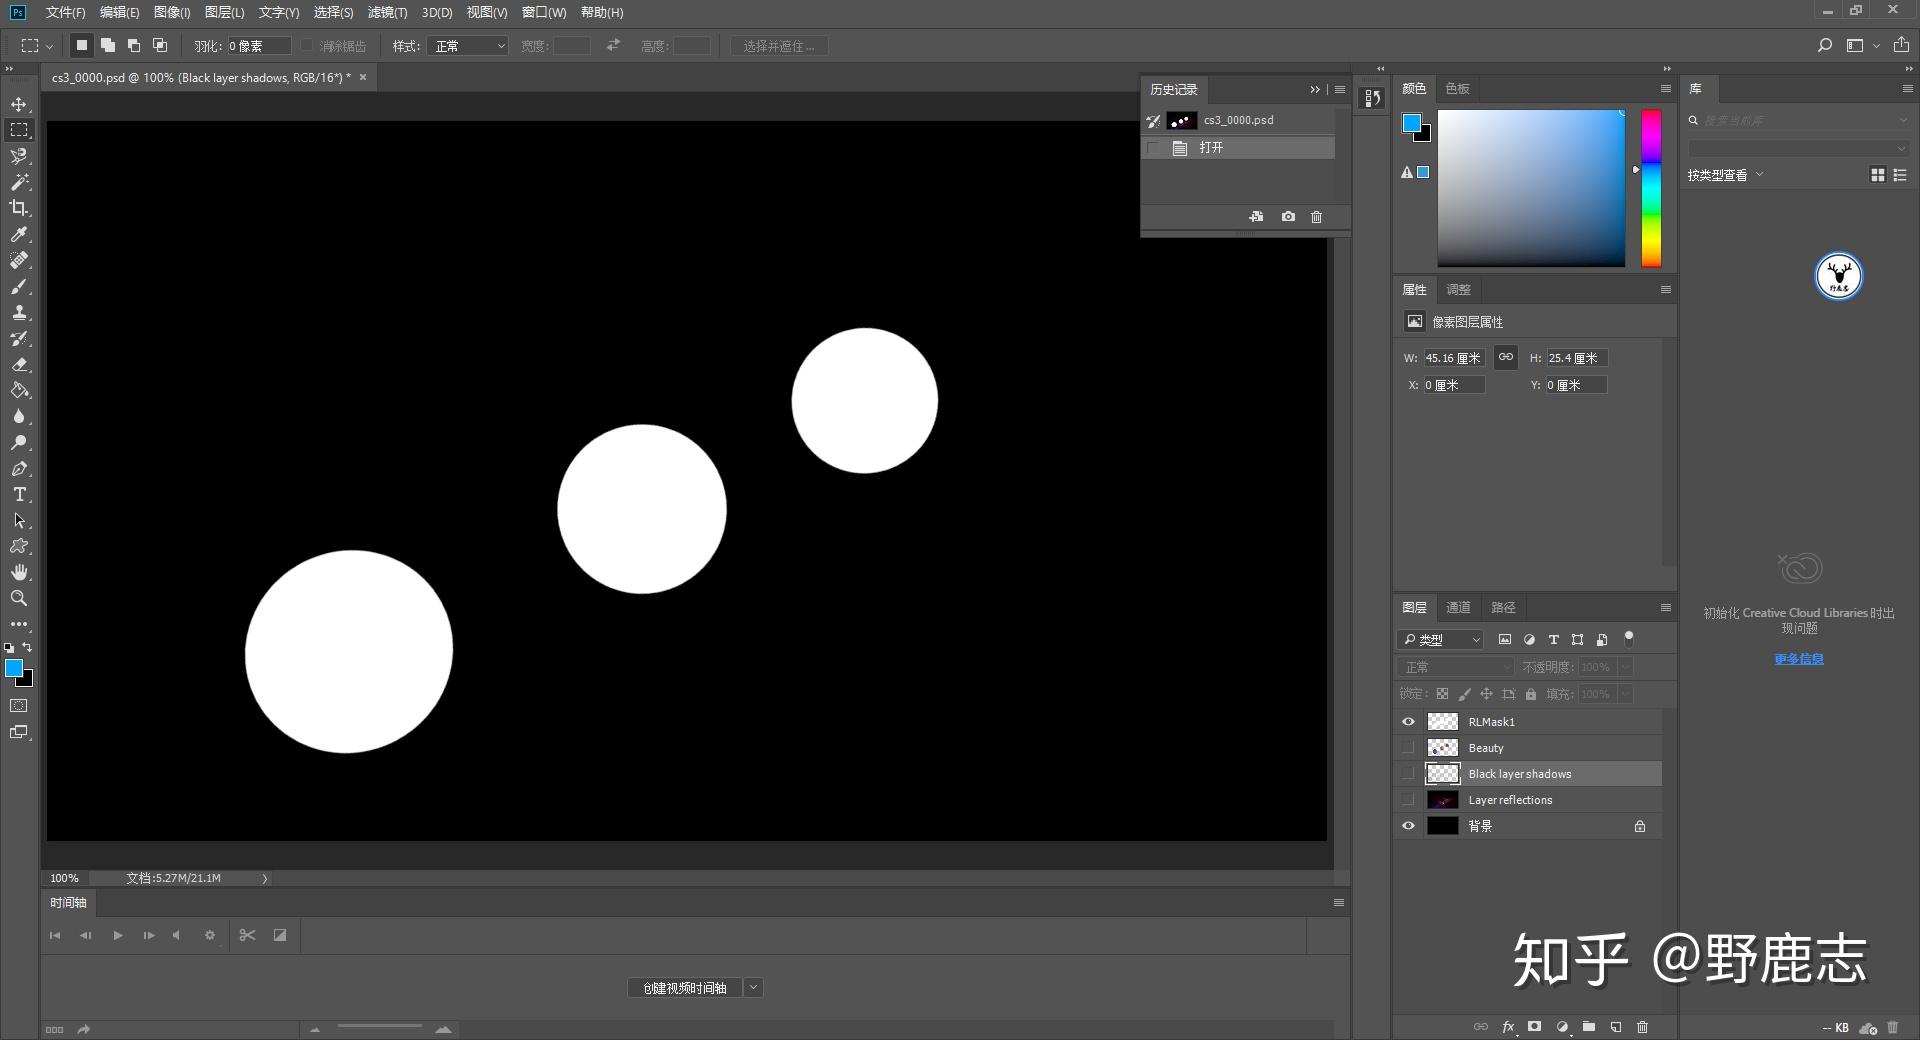Hide the RLMask1 layer

pyautogui.click(x=1408, y=722)
